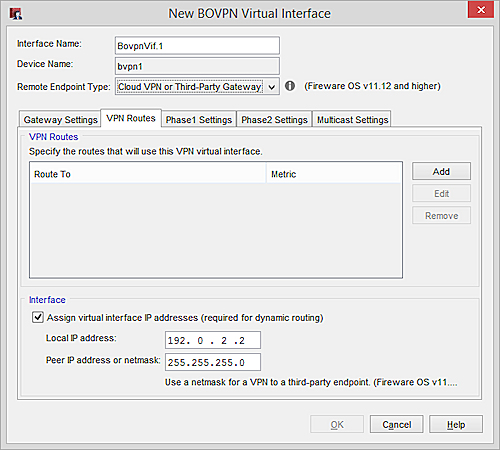
Task: Click the Metric column header
Action: click(x=334, y=174)
